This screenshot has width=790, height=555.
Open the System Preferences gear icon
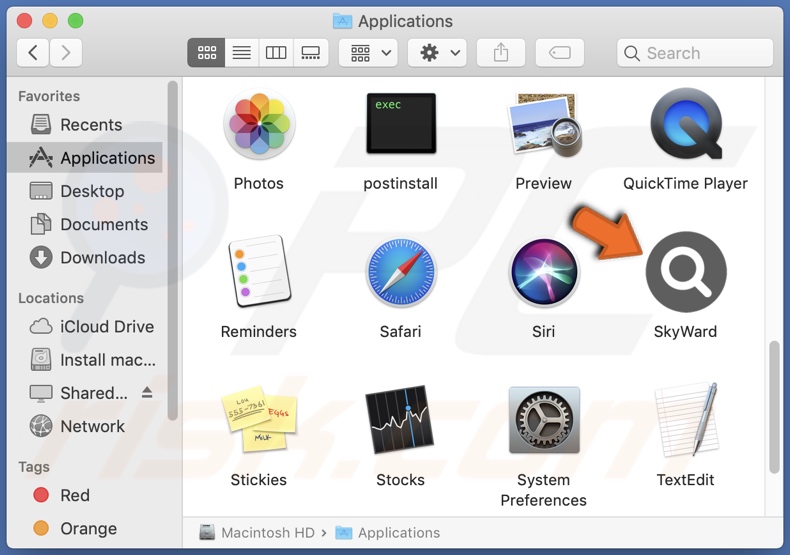click(x=544, y=420)
